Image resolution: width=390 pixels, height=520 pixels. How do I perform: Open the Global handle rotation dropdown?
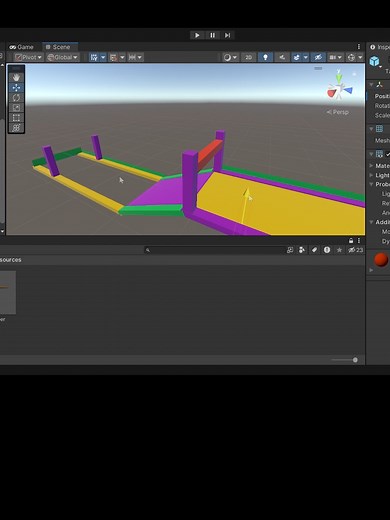[x=63, y=57]
